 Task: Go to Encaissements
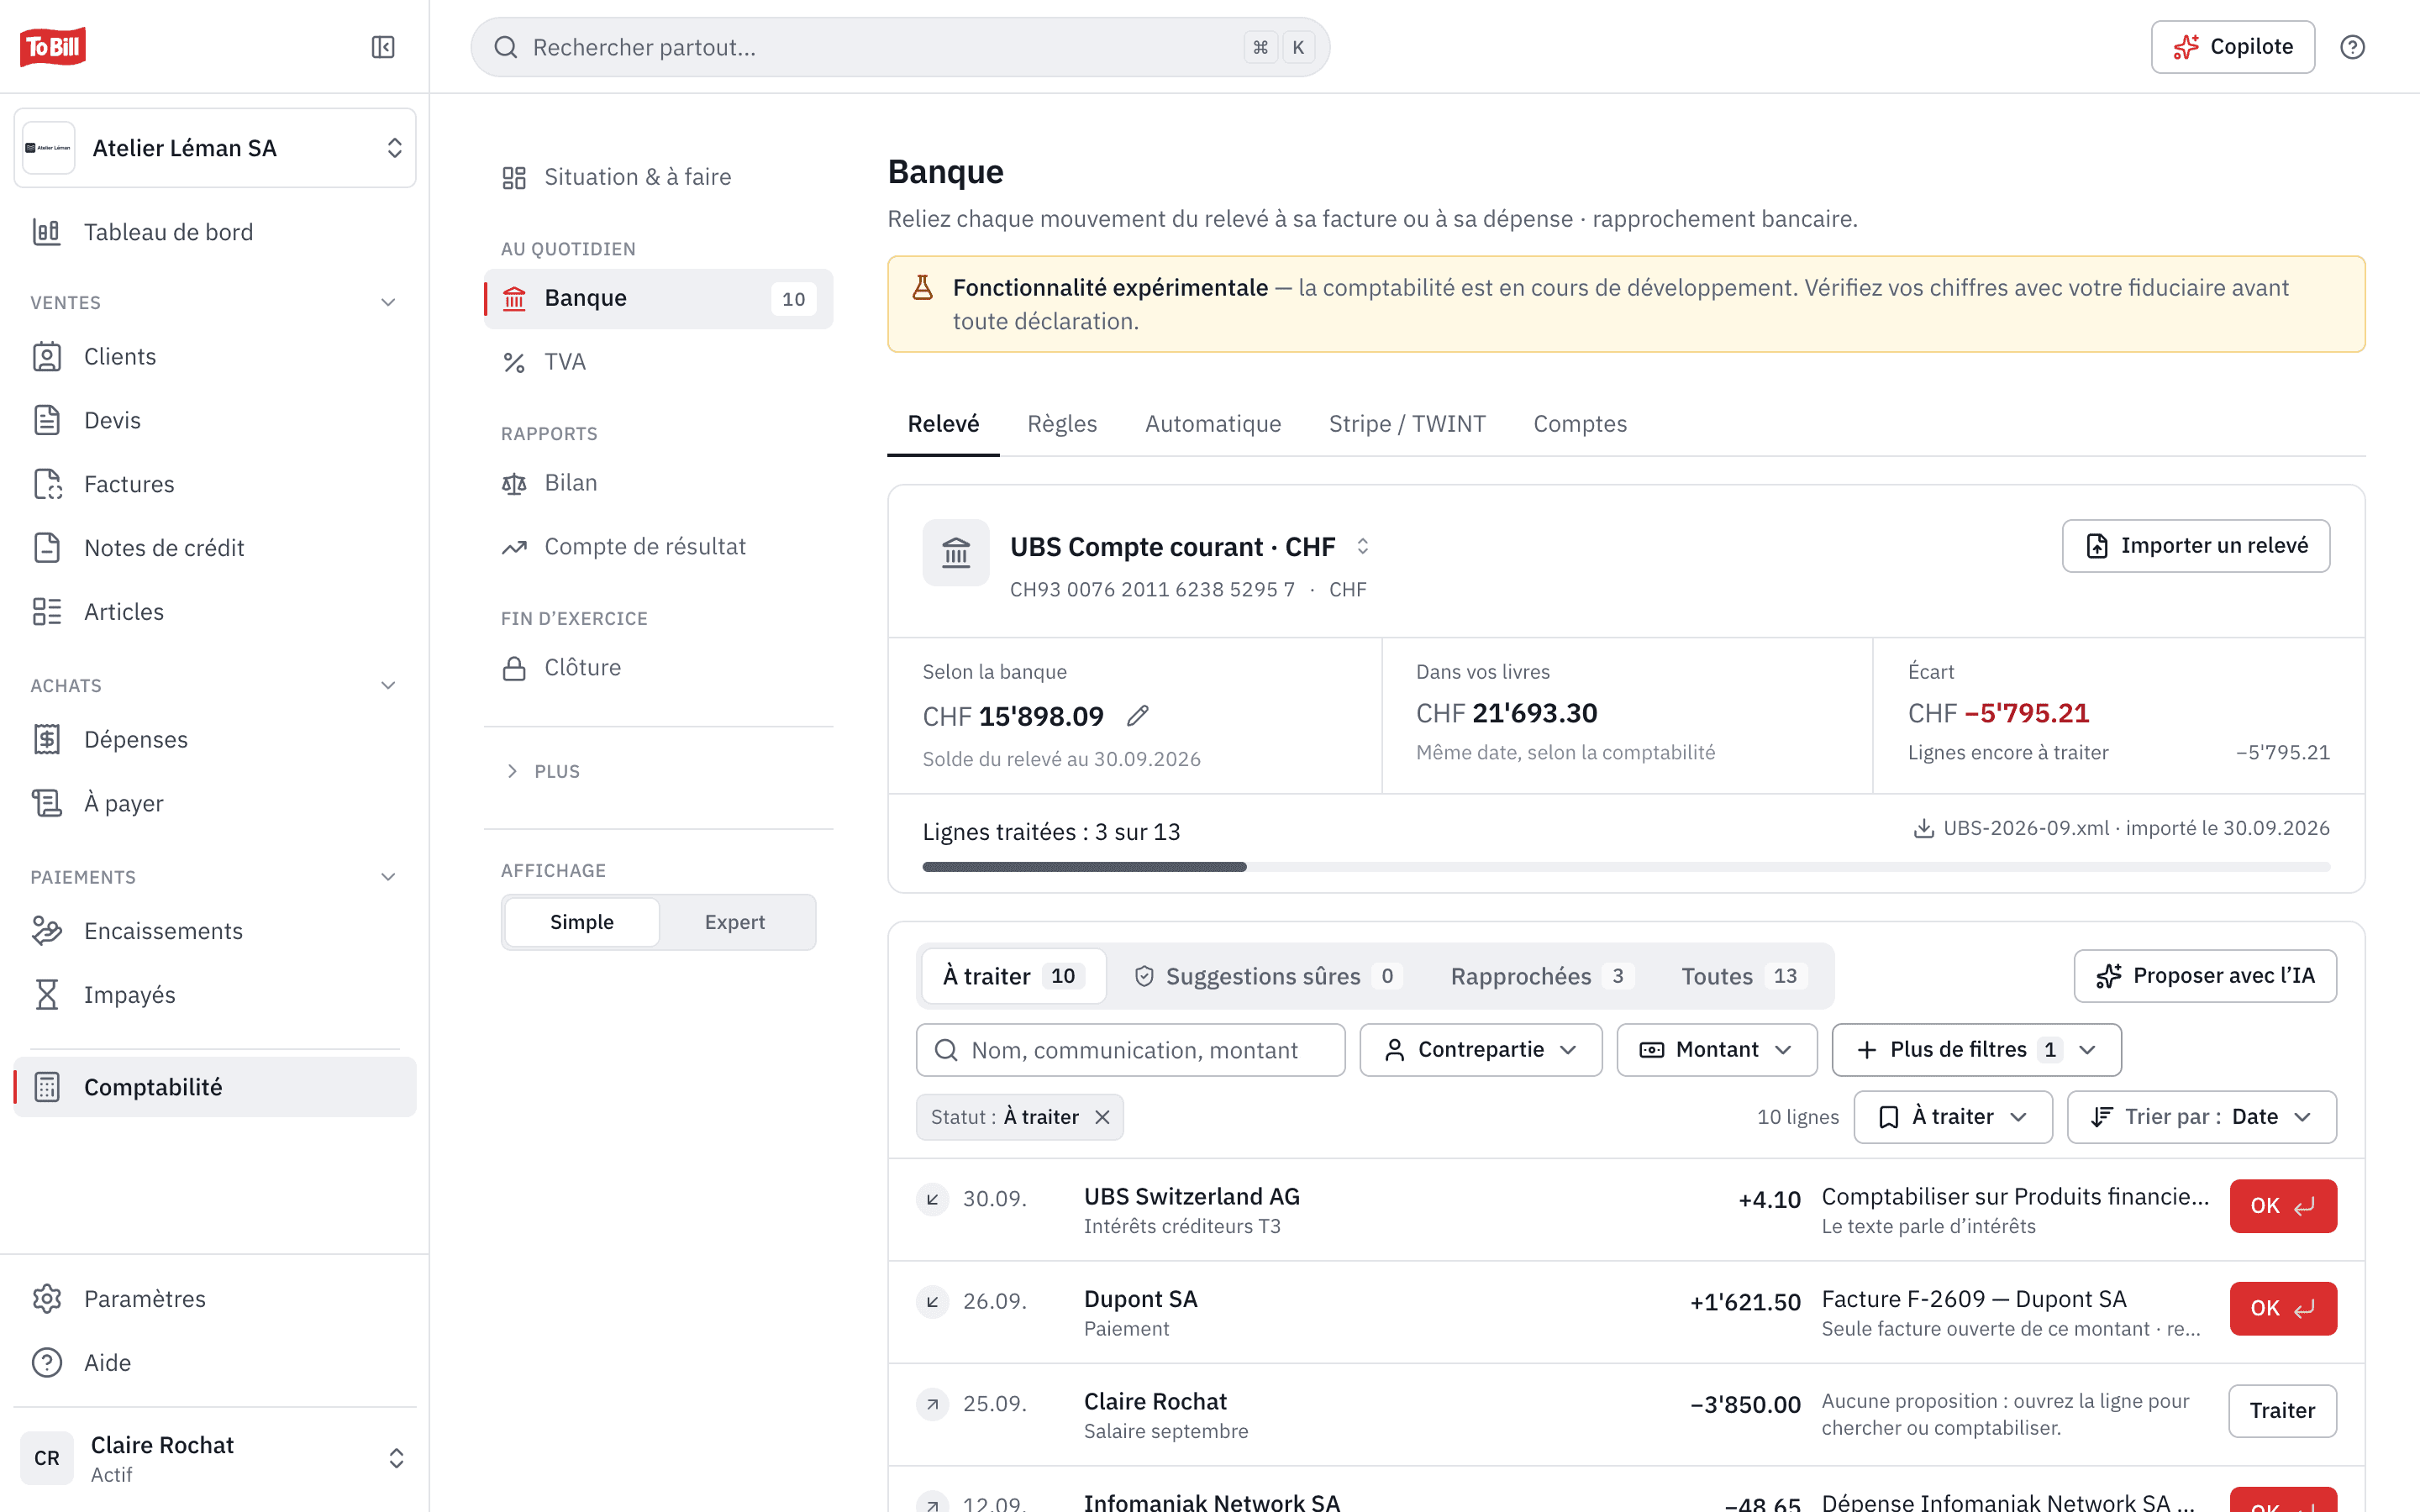pyautogui.click(x=215, y=931)
